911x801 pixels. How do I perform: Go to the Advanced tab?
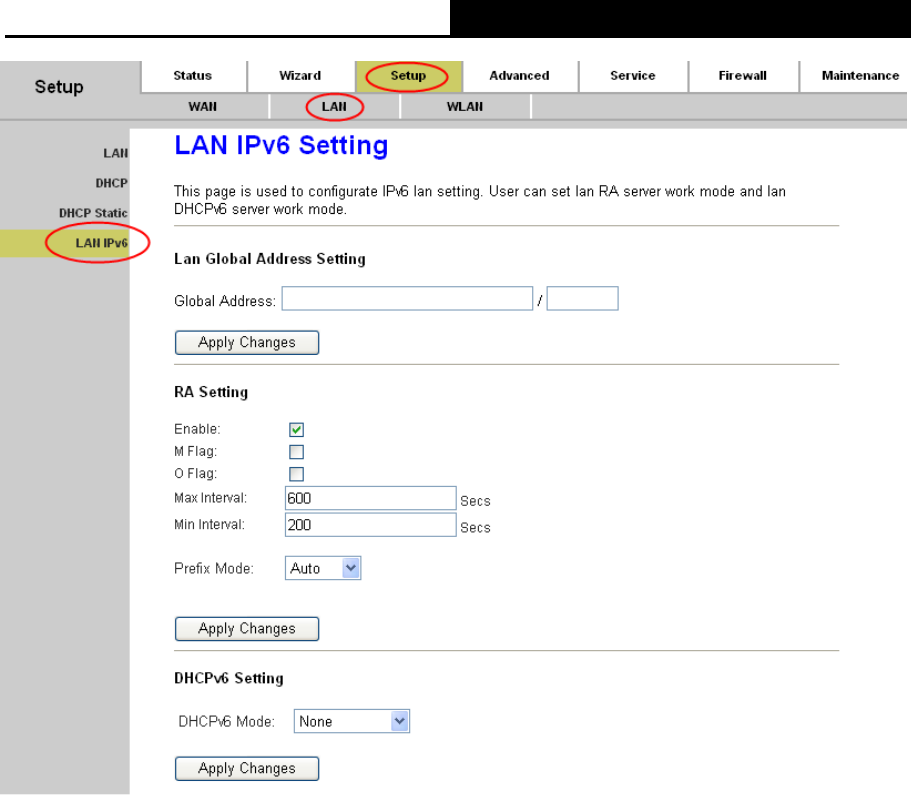519,76
